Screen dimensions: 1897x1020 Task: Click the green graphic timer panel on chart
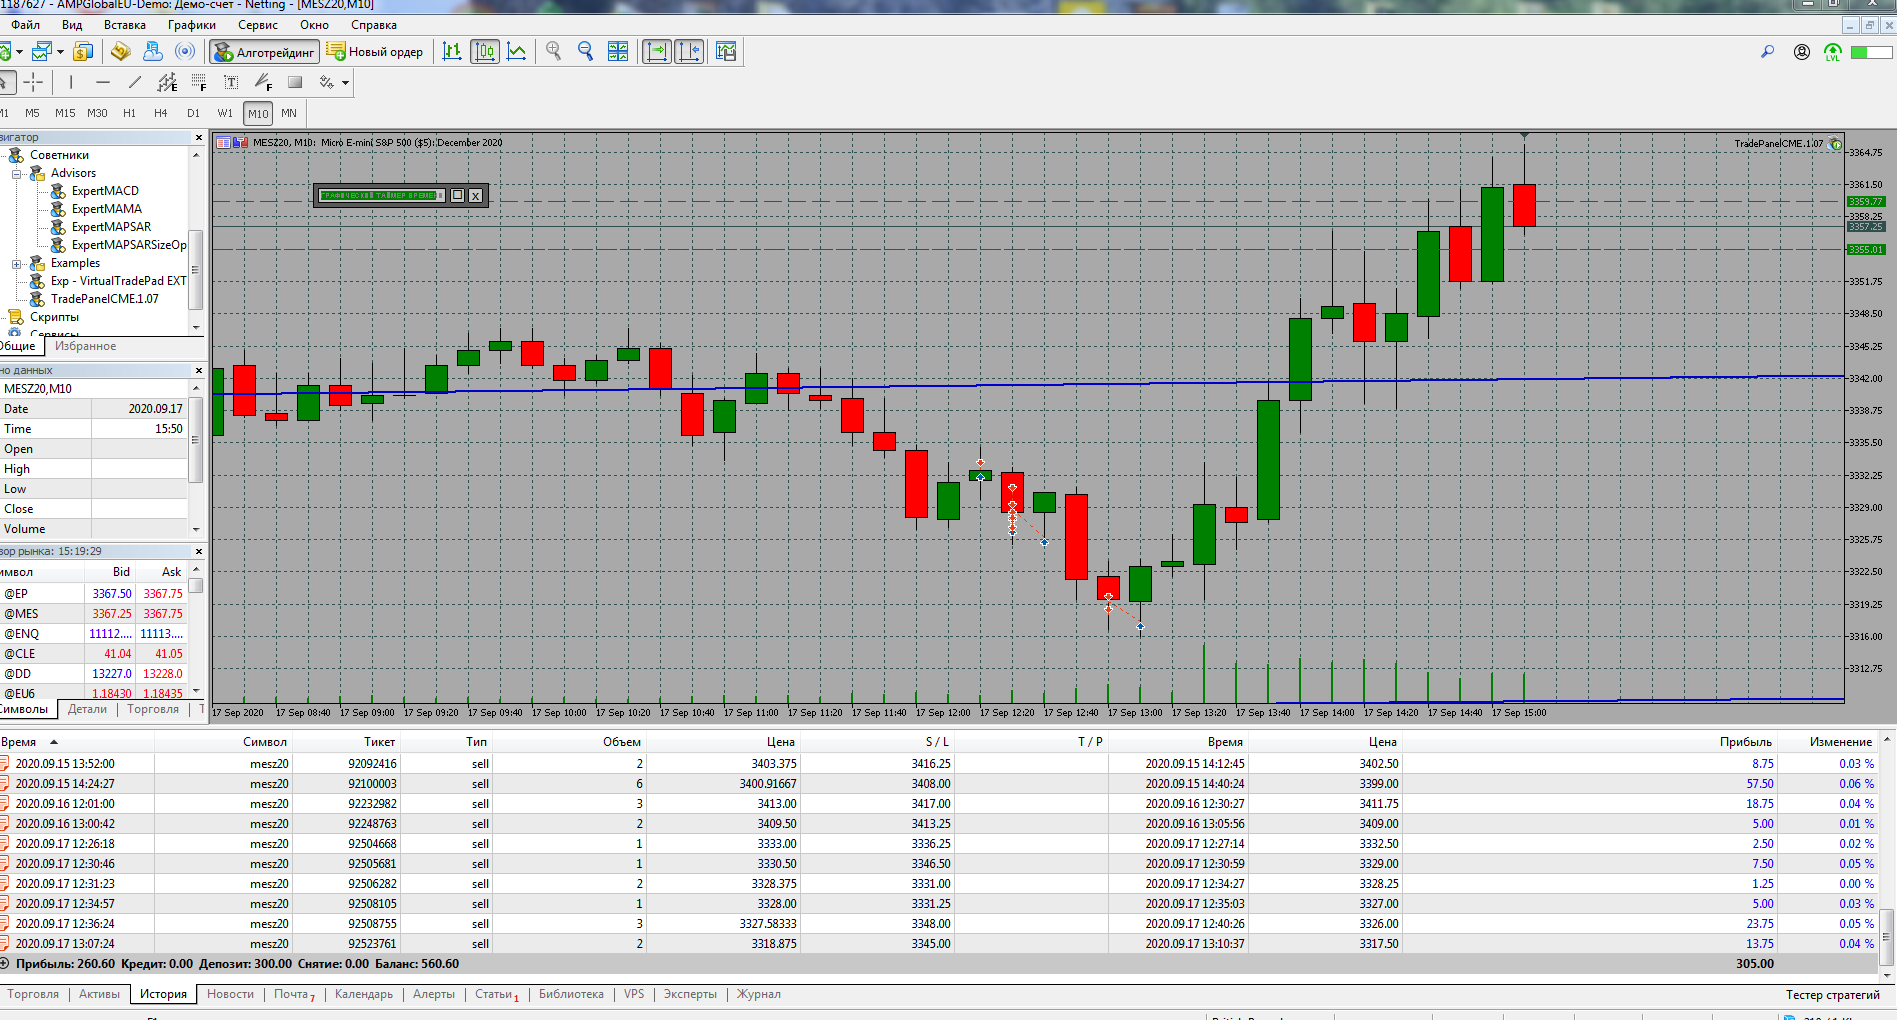click(380, 195)
